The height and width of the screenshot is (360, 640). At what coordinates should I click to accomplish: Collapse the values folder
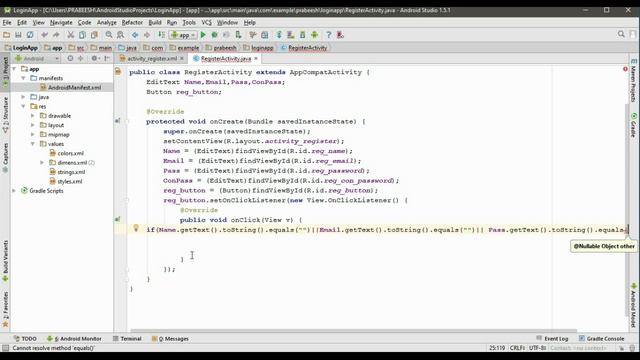[33, 144]
